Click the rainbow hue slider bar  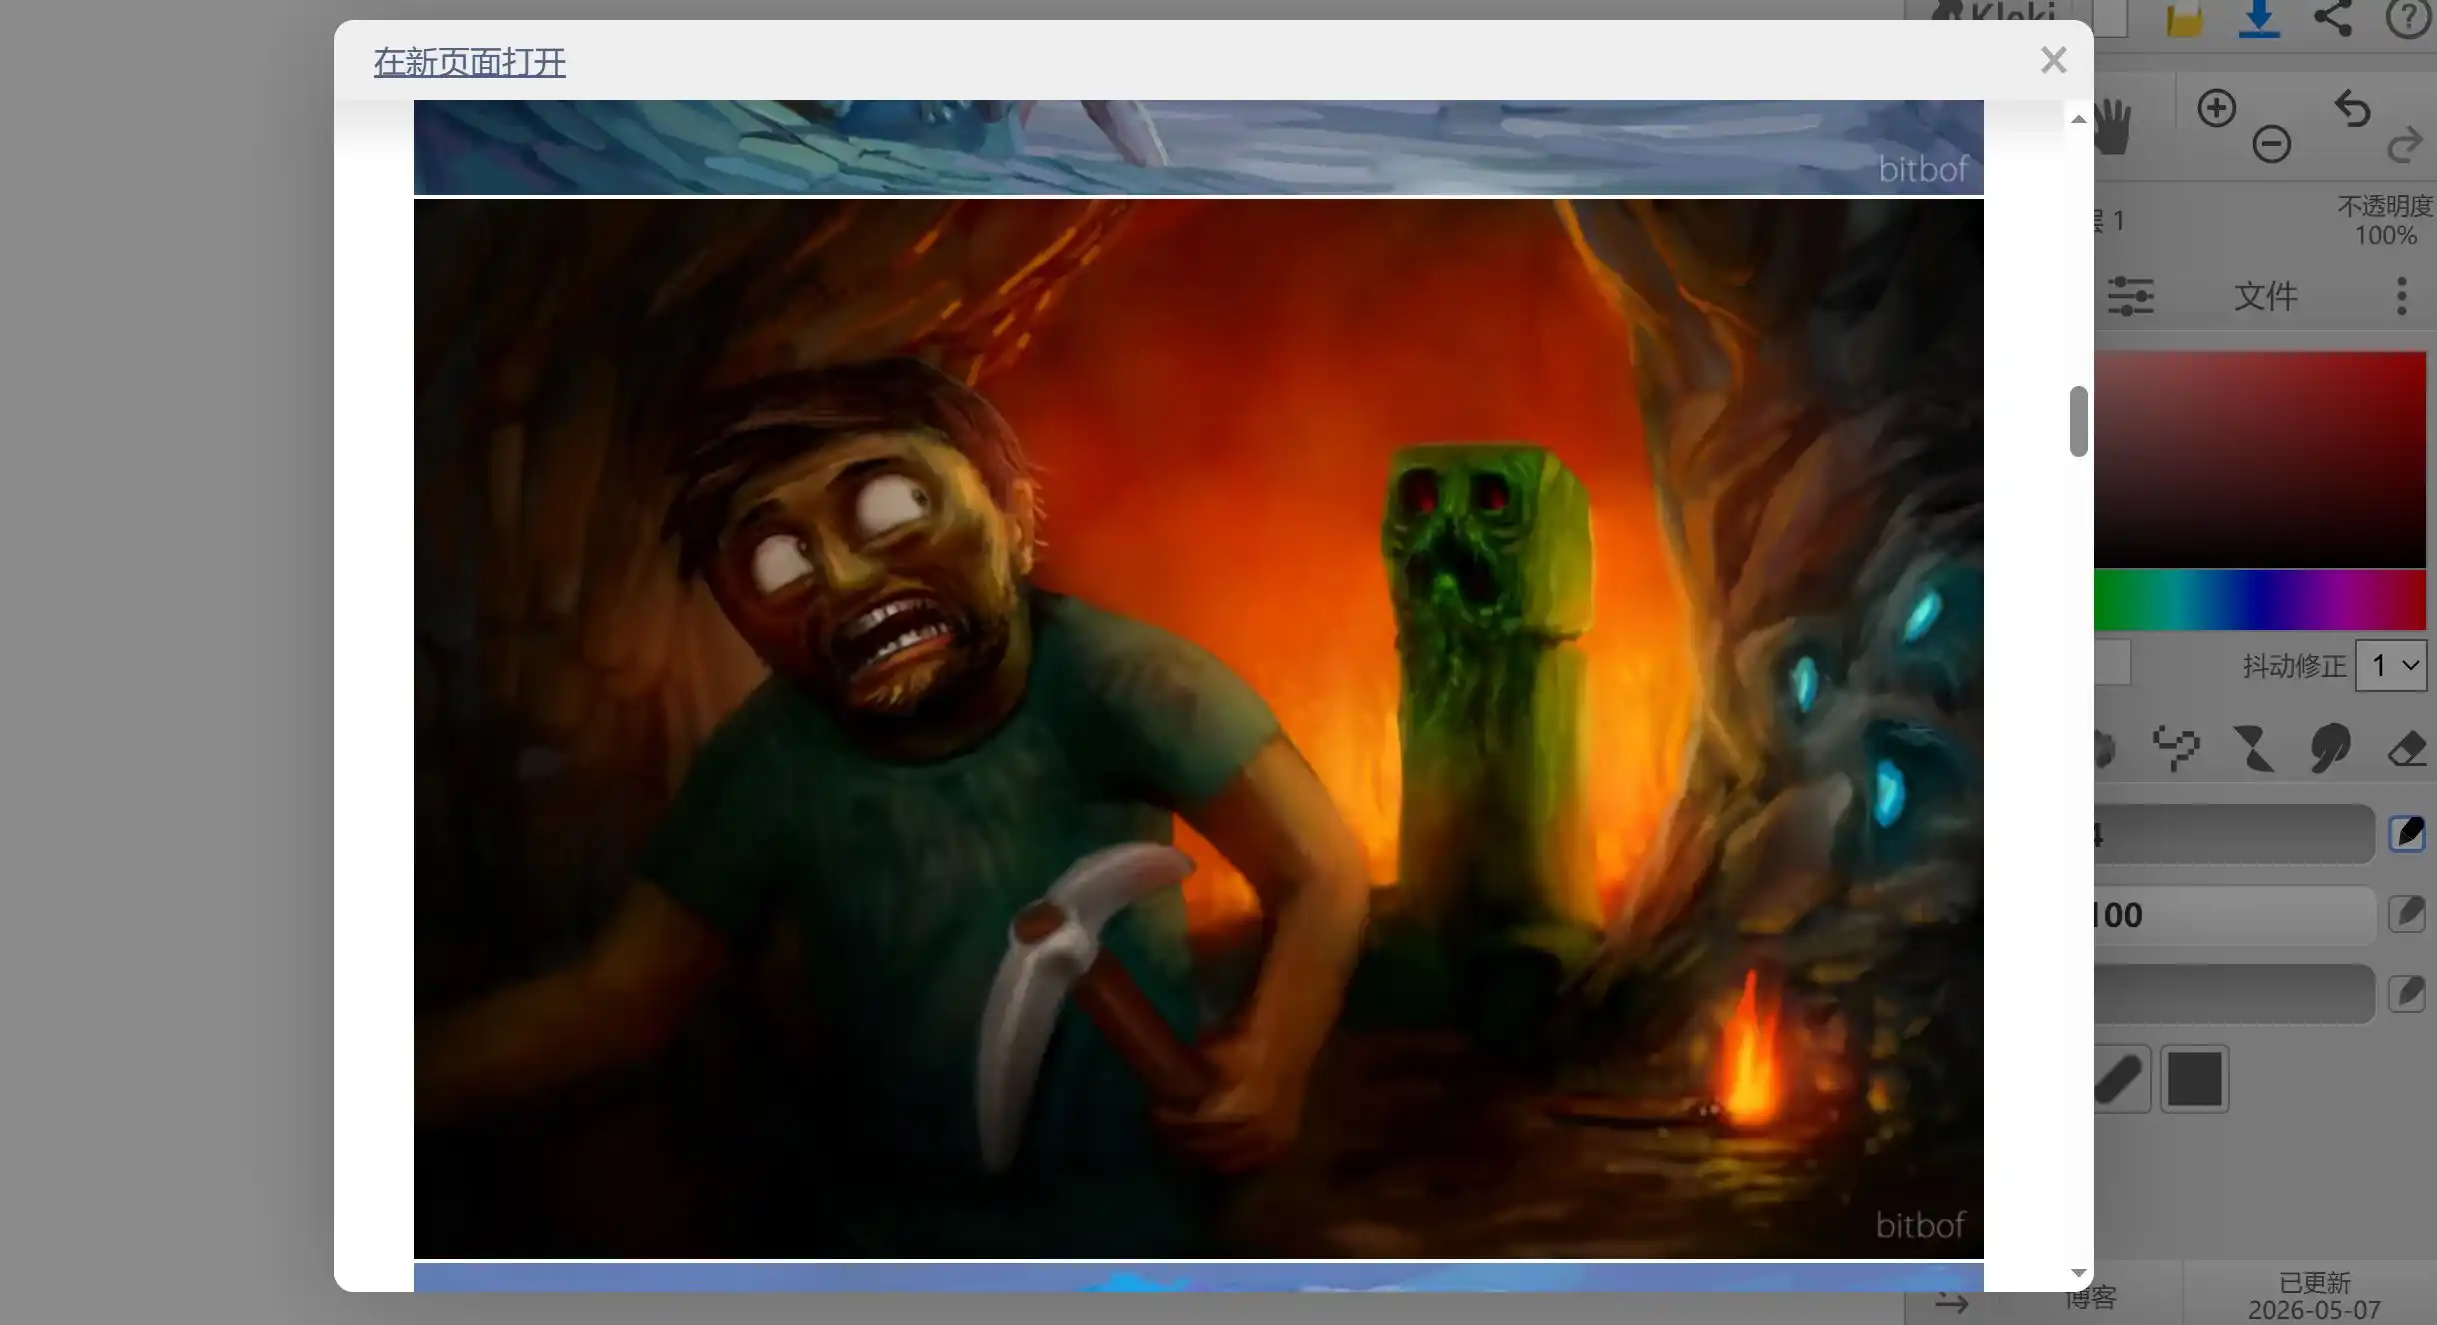[x=2259, y=600]
